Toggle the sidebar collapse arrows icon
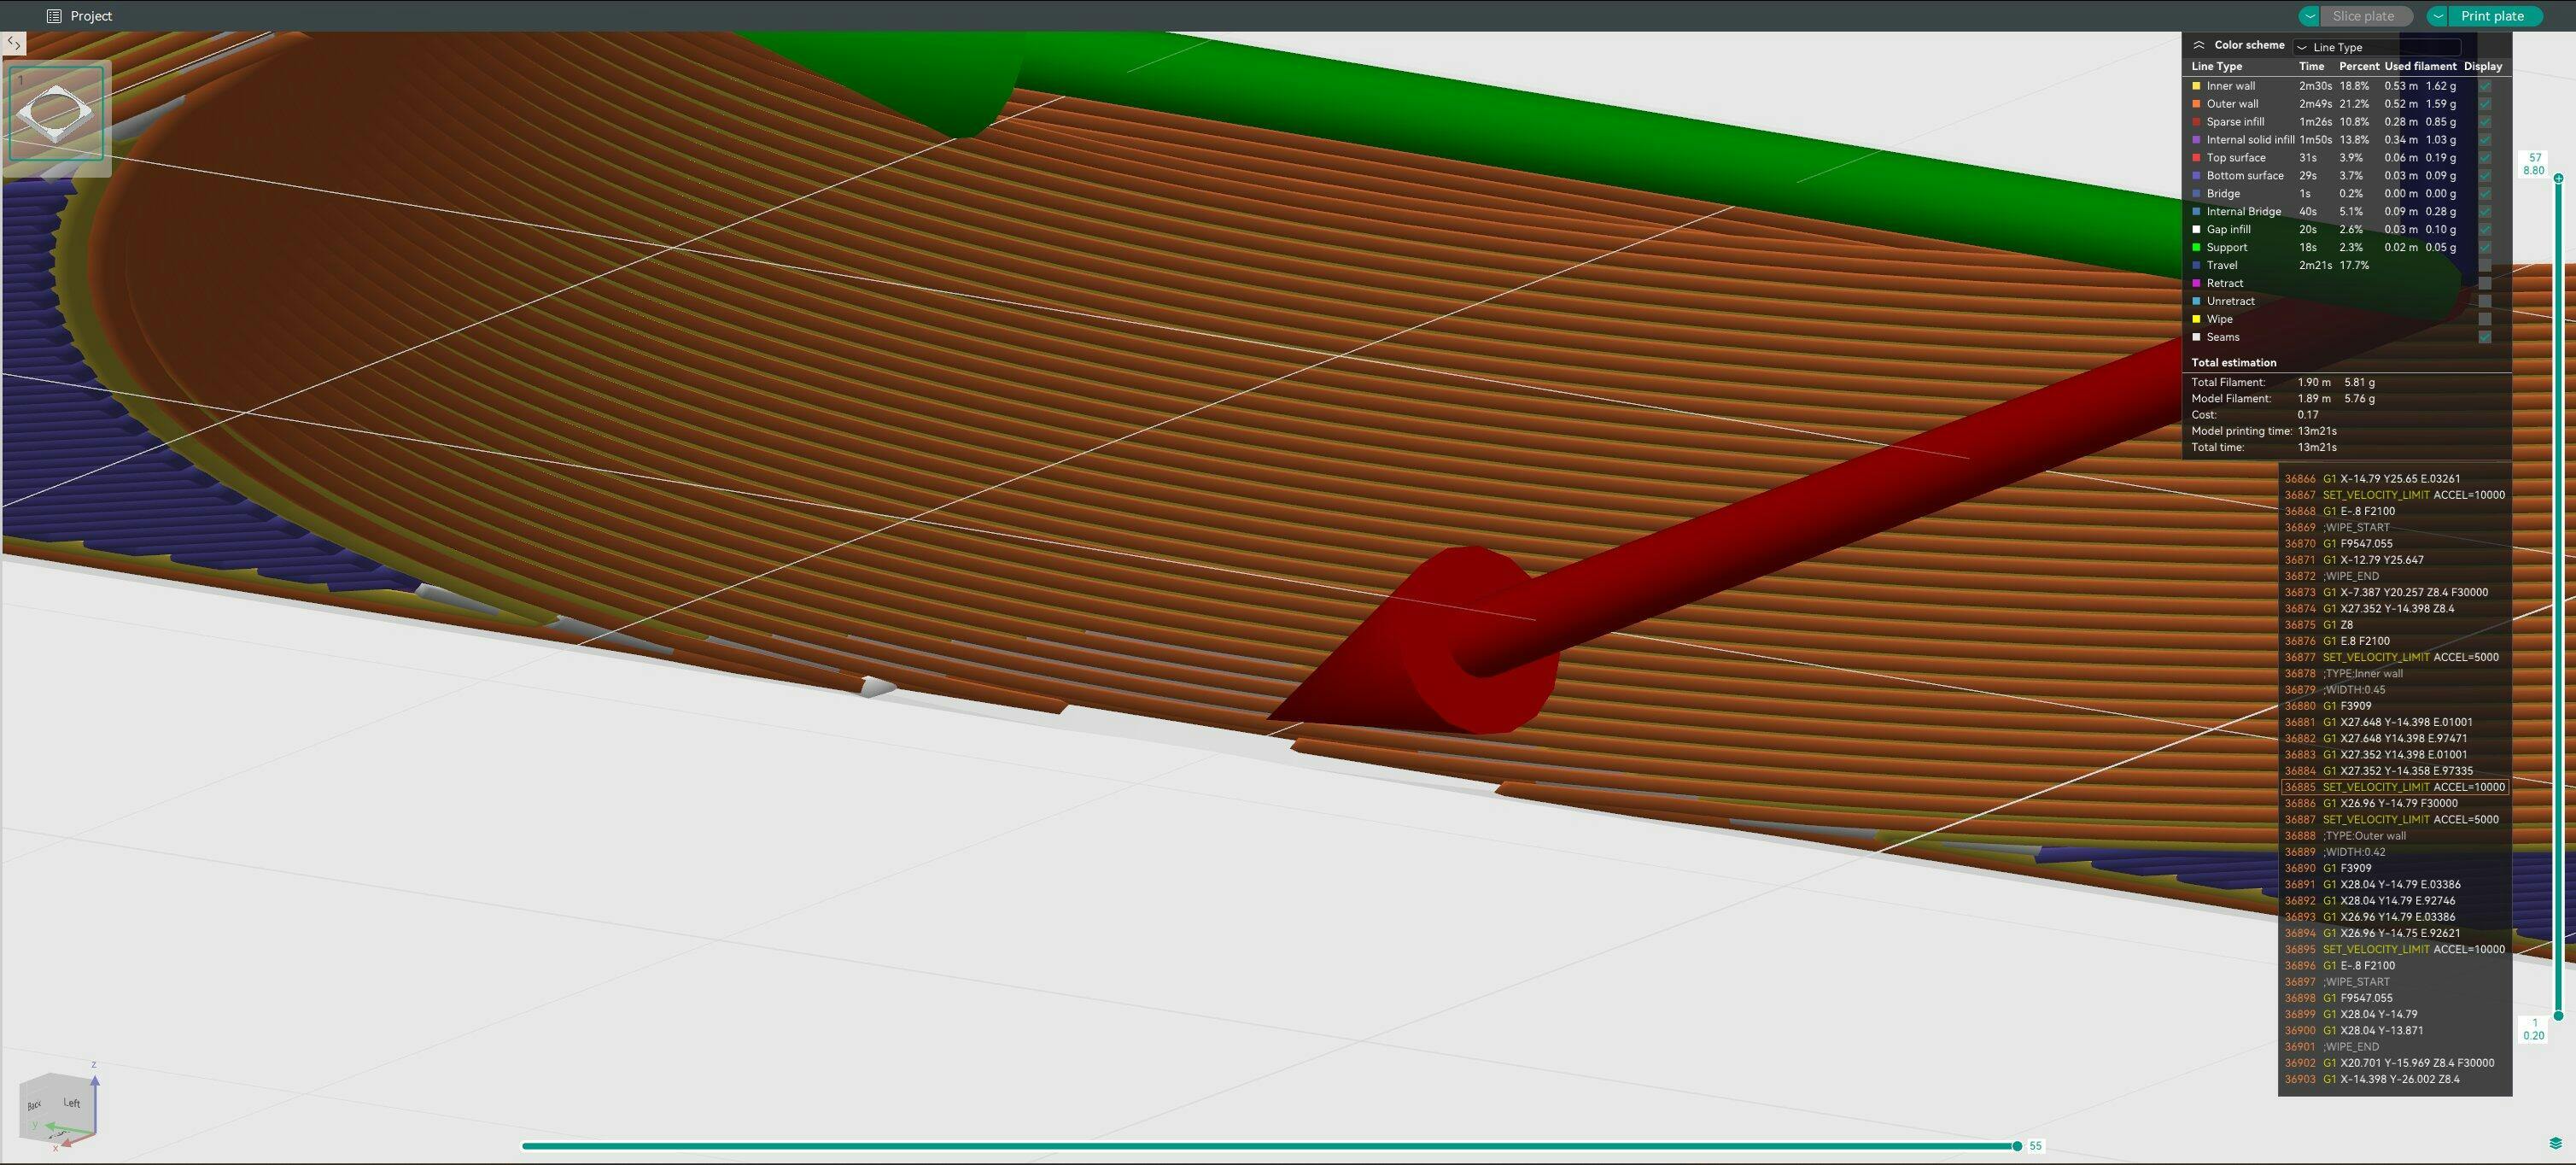Viewport: 2576px width, 1165px height. [x=14, y=43]
